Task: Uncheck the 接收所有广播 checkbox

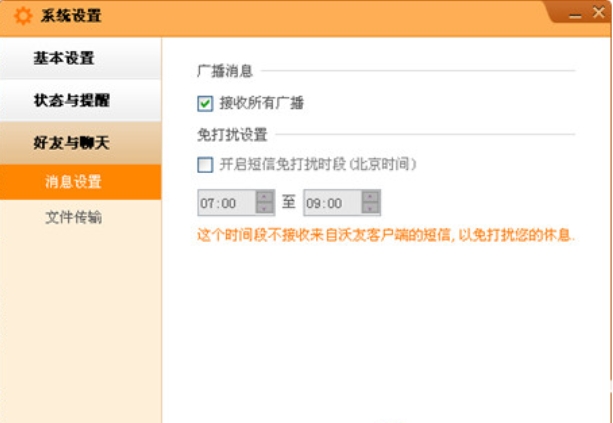Action: tap(205, 104)
